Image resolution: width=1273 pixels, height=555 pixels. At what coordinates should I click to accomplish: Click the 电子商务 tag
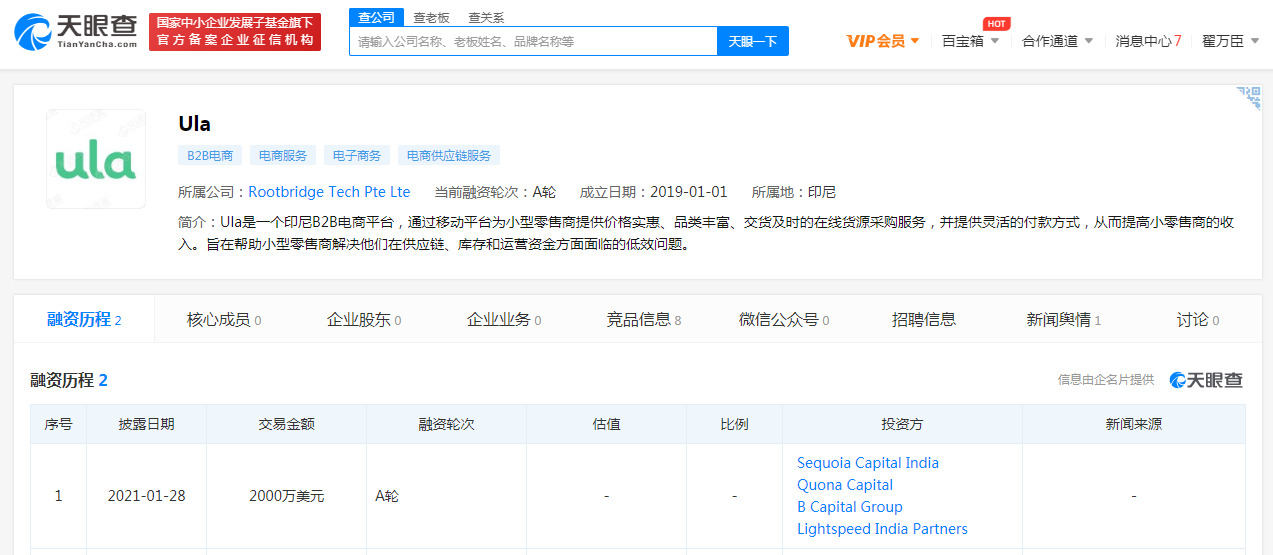(x=357, y=156)
